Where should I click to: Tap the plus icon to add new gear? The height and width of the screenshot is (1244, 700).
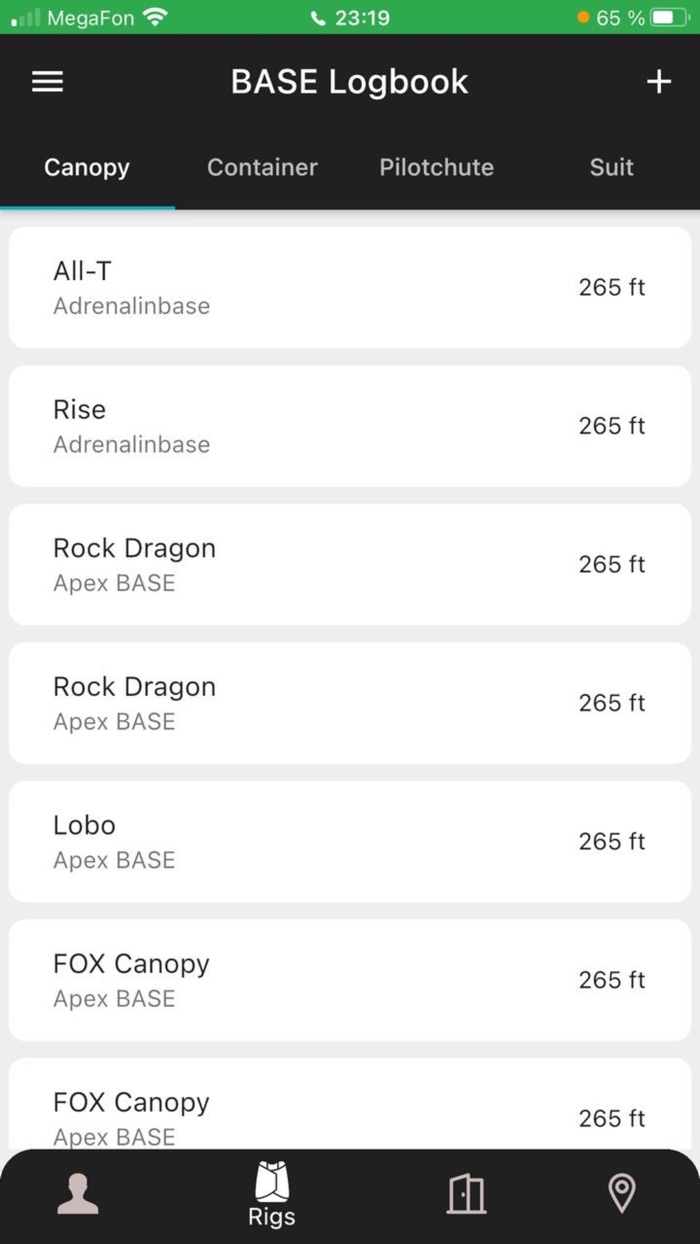tap(659, 82)
